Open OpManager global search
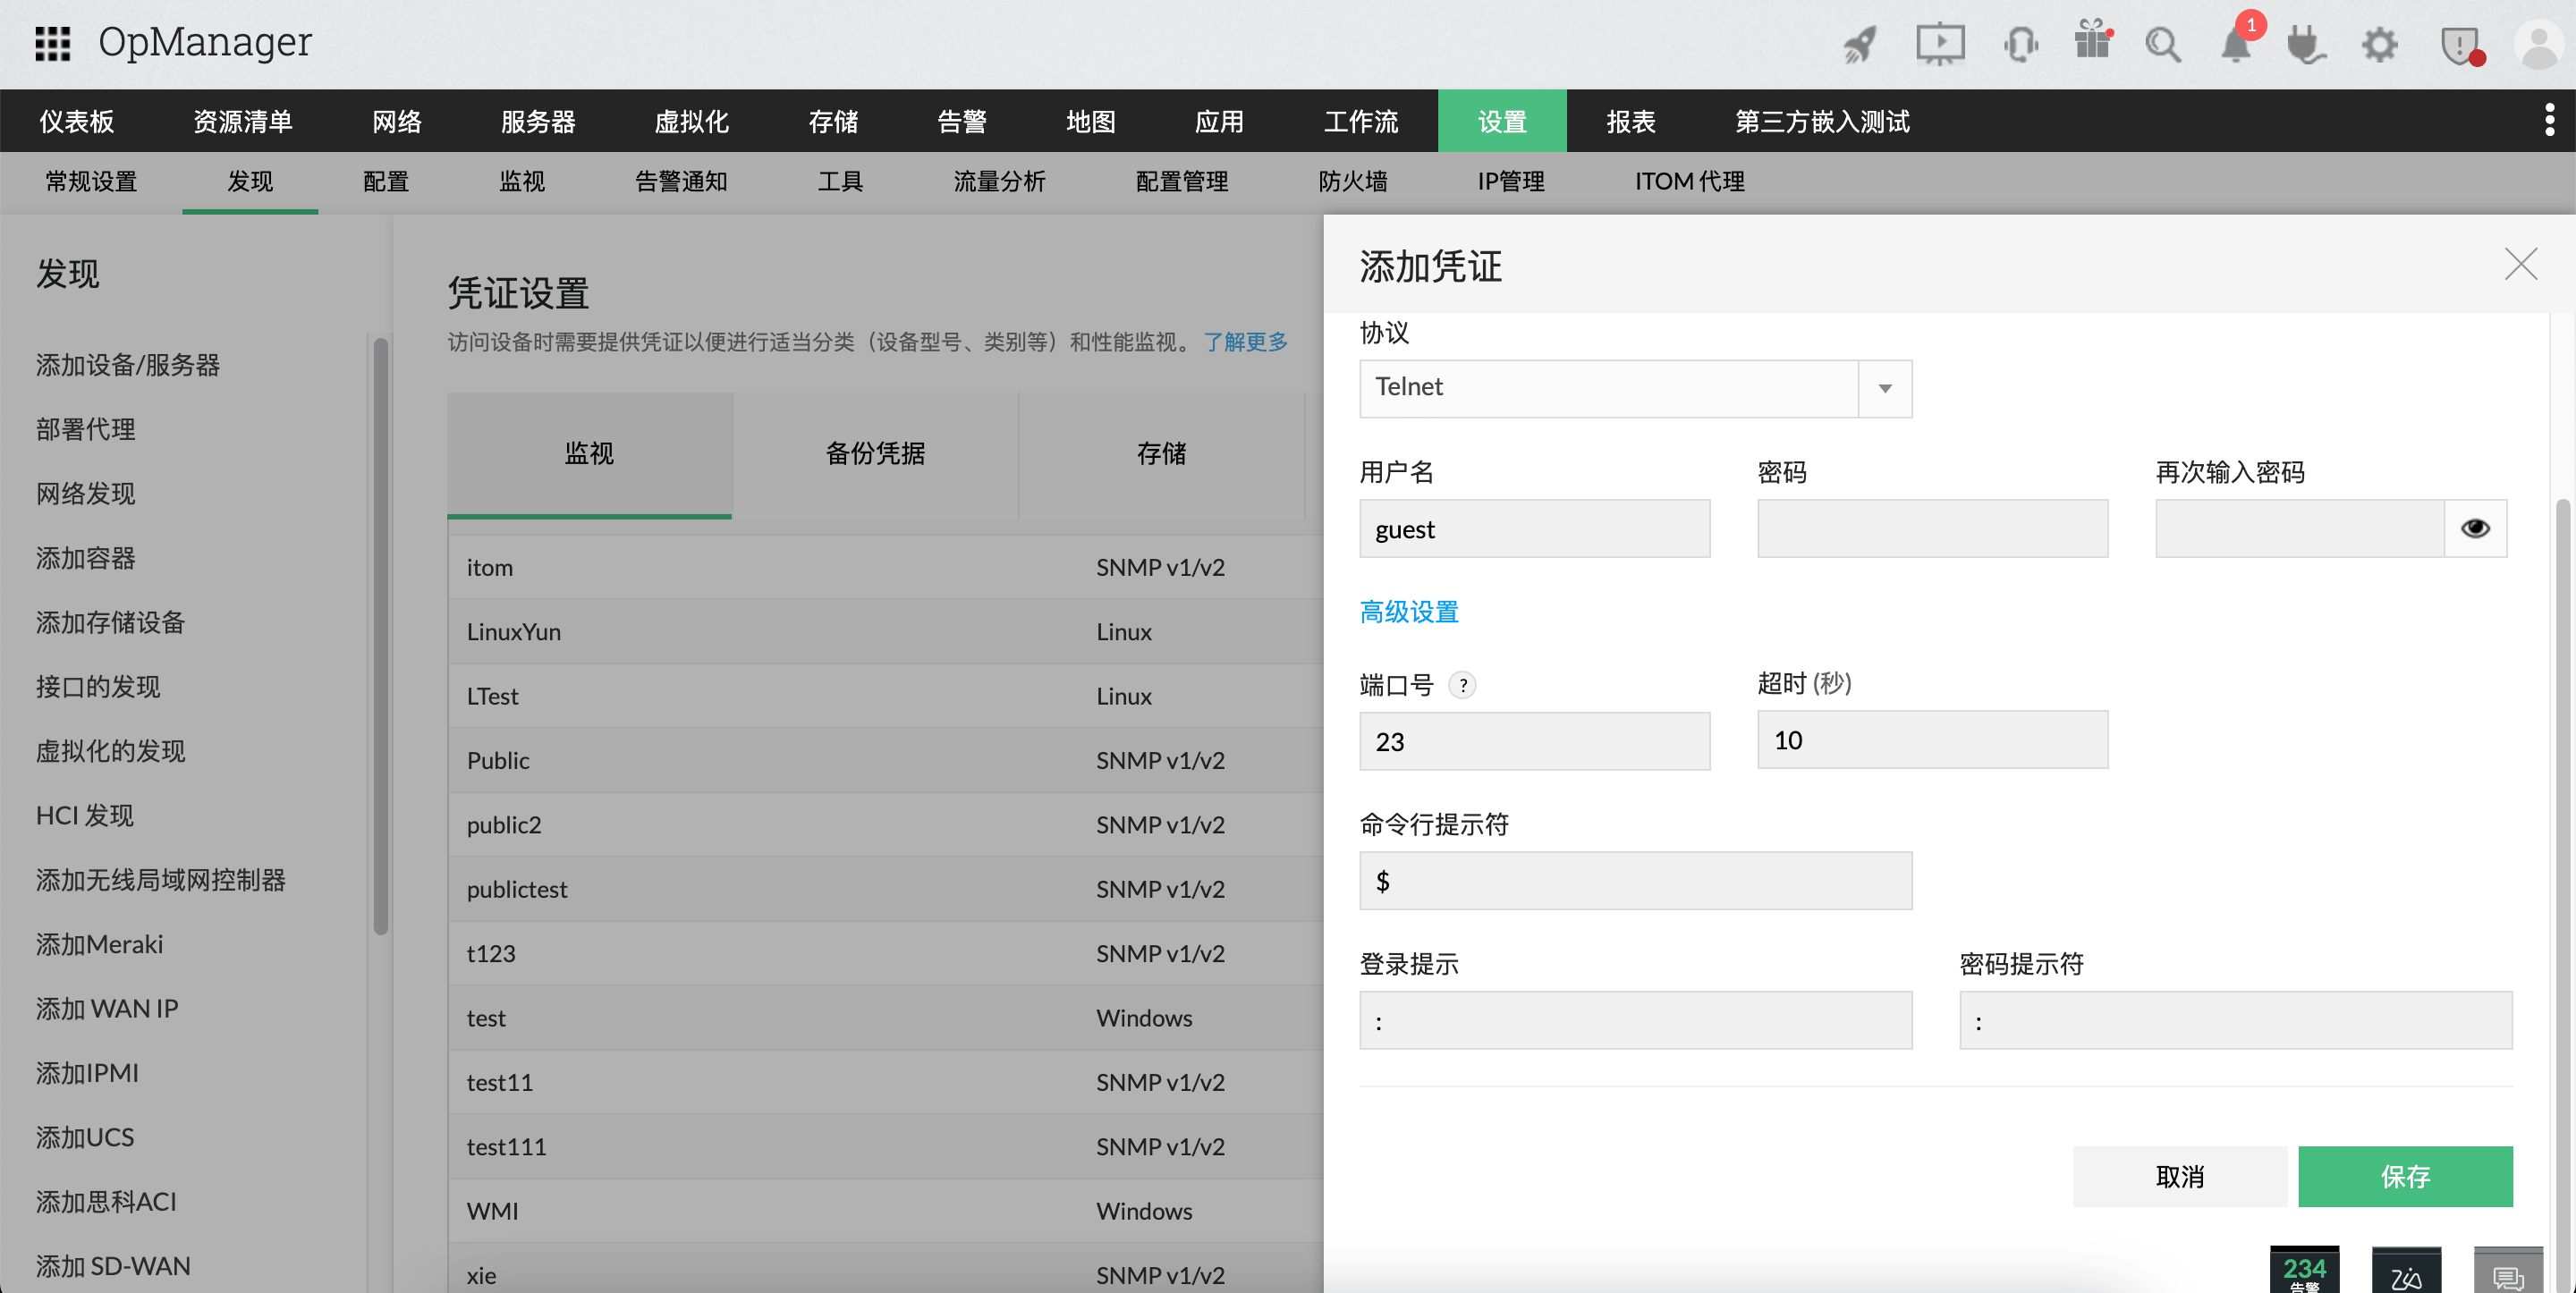The image size is (2576, 1293). coord(2163,44)
